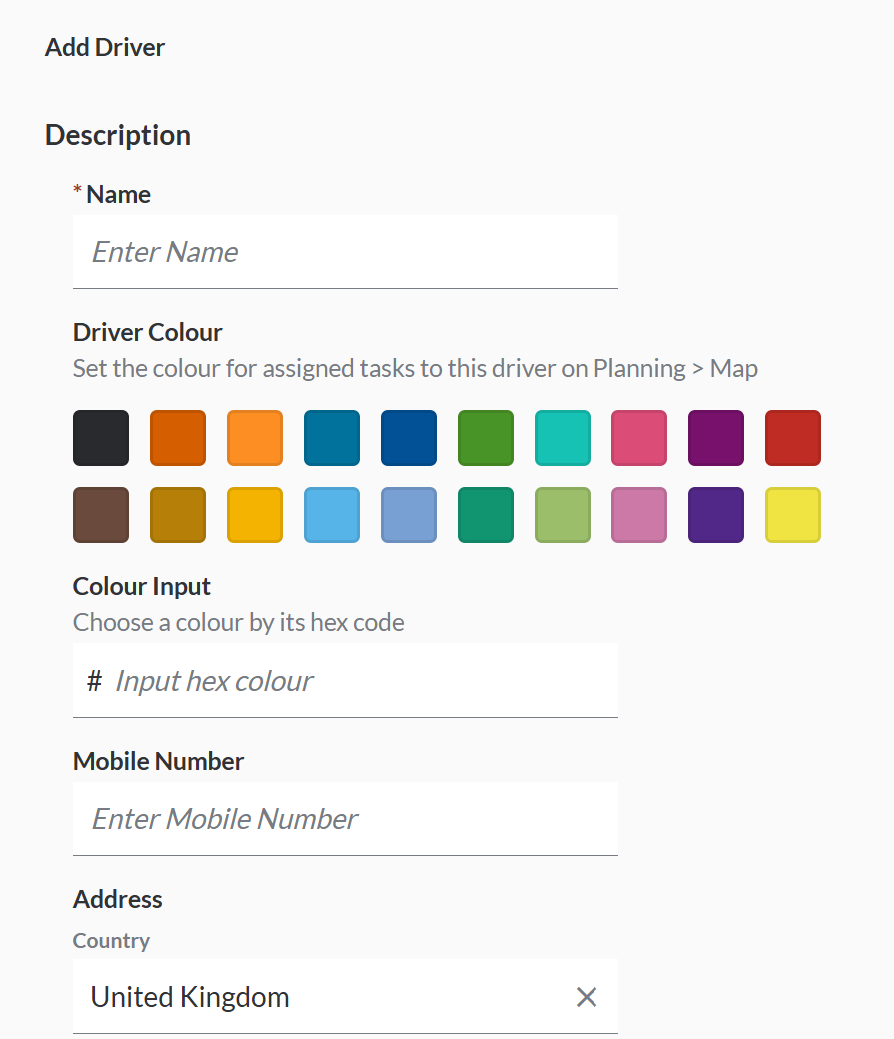Pick the green colour swatch
894x1039 pixels.
(486, 438)
